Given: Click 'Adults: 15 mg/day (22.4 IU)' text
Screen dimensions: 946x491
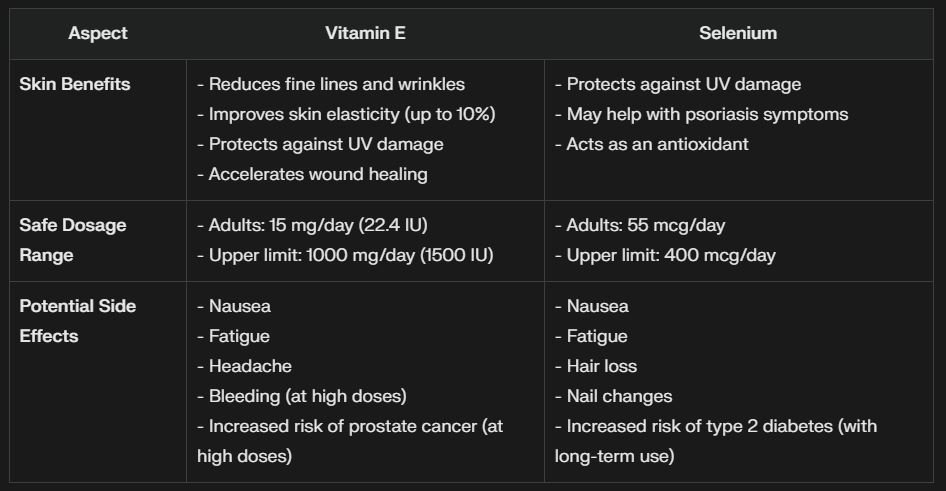Looking at the screenshot, I should pyautogui.click(x=312, y=225).
